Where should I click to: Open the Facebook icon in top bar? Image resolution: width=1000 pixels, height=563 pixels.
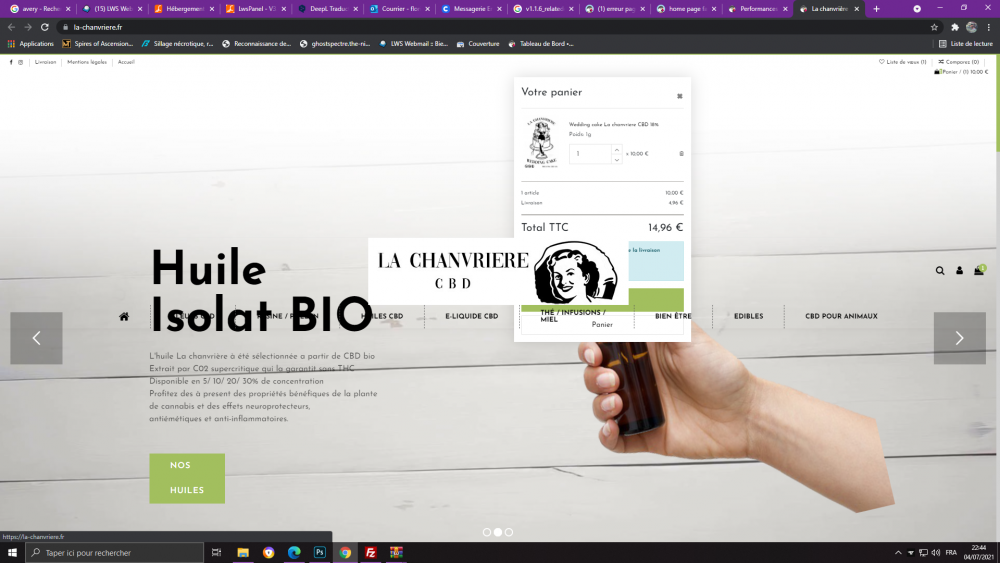point(11,62)
